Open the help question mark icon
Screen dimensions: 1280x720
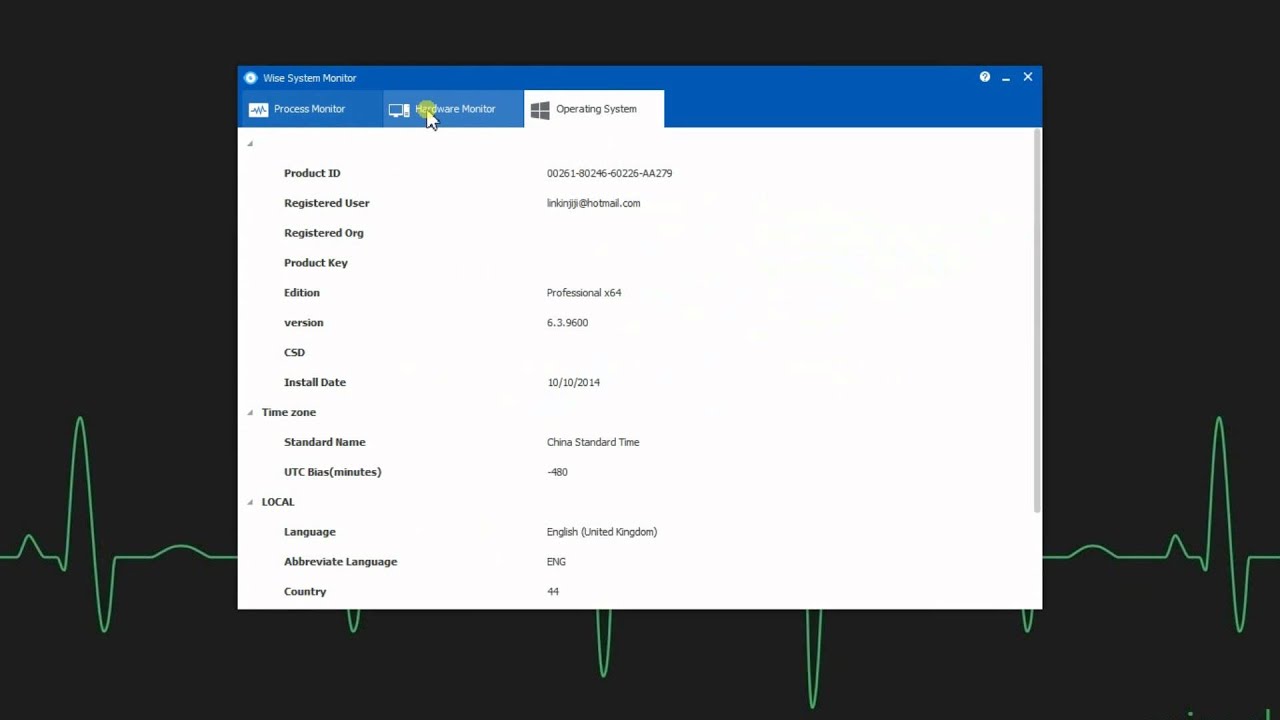pos(985,77)
